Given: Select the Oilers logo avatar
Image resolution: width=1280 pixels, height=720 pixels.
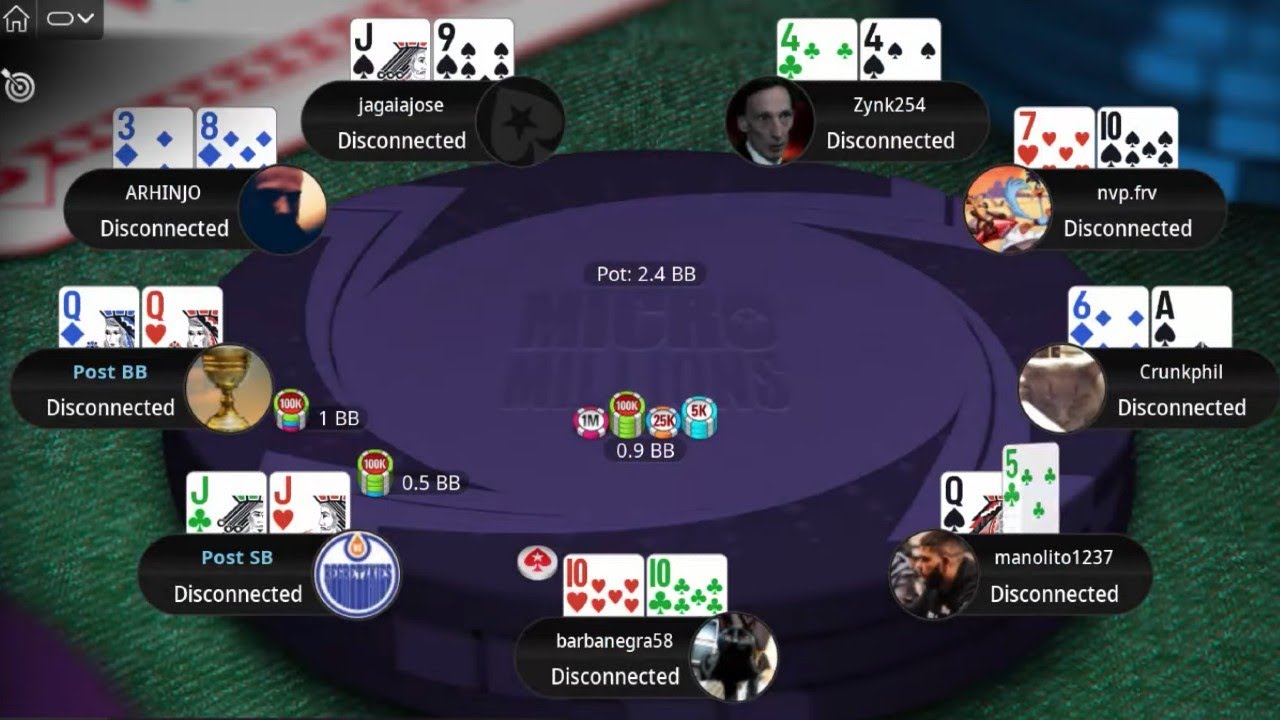Looking at the screenshot, I should click(x=357, y=574).
